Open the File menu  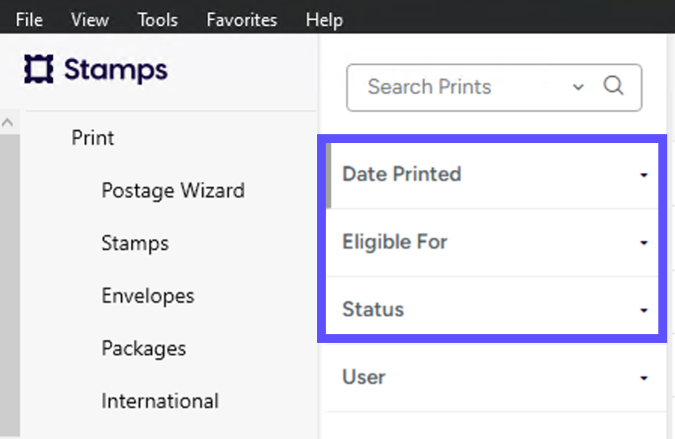(29, 20)
